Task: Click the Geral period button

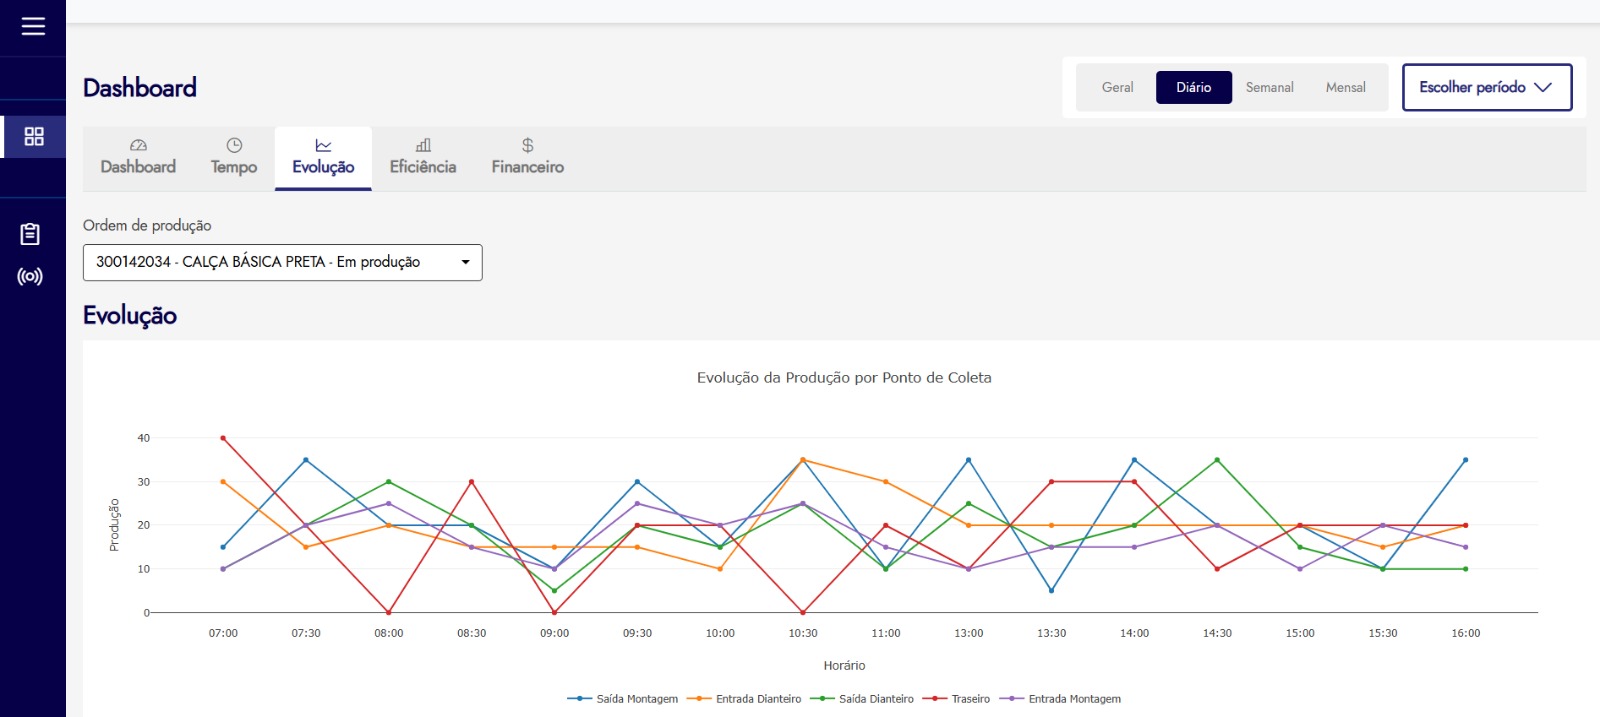Action: 1117,87
